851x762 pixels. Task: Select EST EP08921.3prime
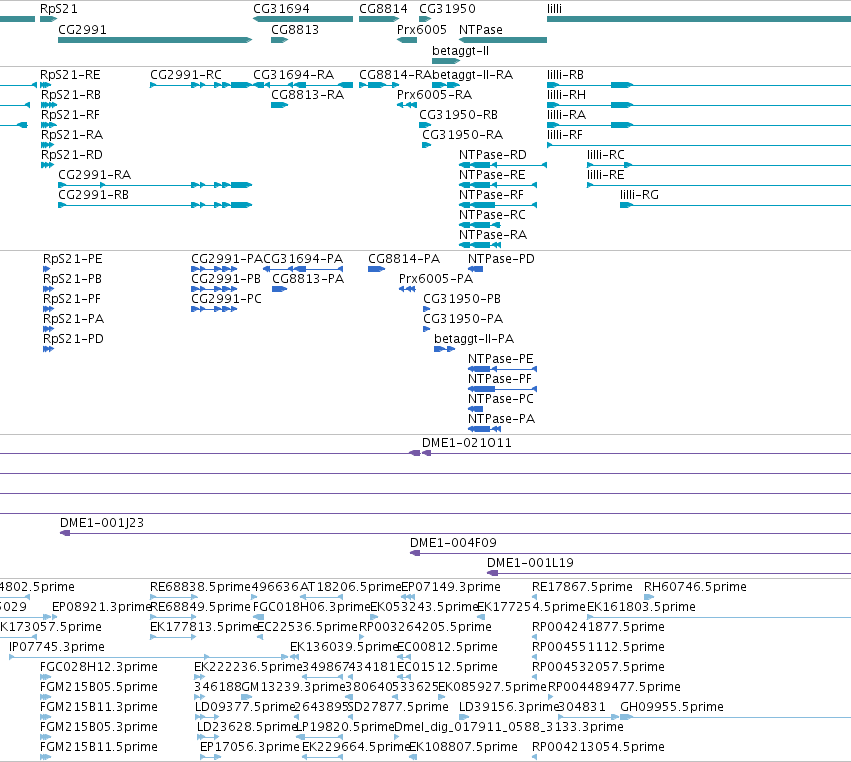tap(101, 607)
